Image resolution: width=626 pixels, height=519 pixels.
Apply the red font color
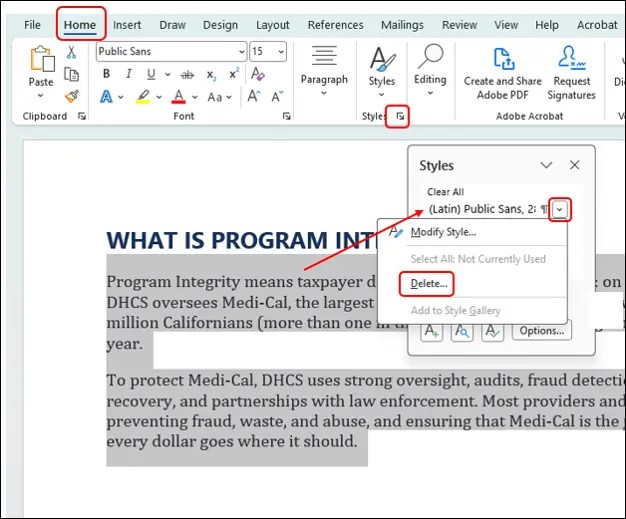[x=178, y=97]
